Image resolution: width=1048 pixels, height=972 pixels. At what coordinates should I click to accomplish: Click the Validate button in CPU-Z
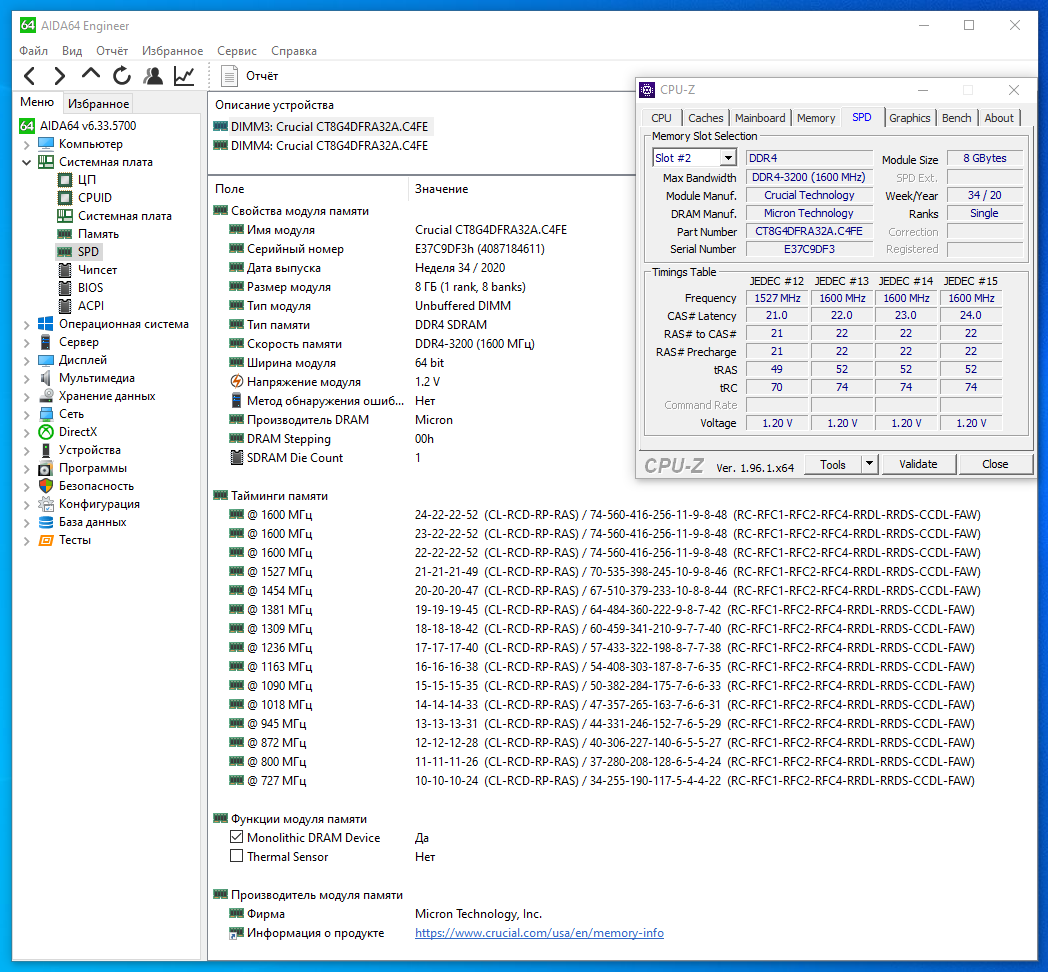[918, 464]
